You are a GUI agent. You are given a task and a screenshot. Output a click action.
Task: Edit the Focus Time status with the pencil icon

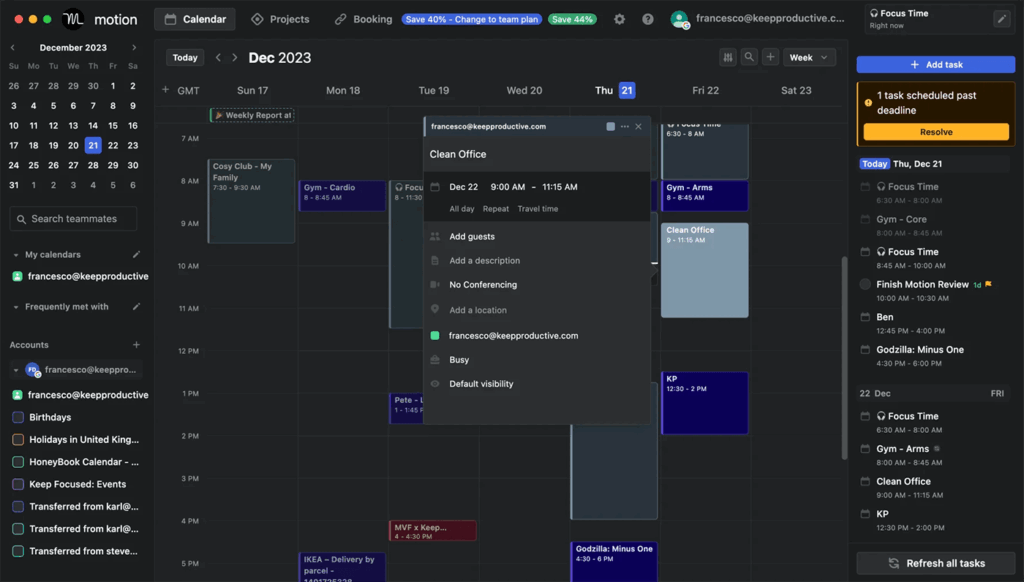[x=1001, y=19]
